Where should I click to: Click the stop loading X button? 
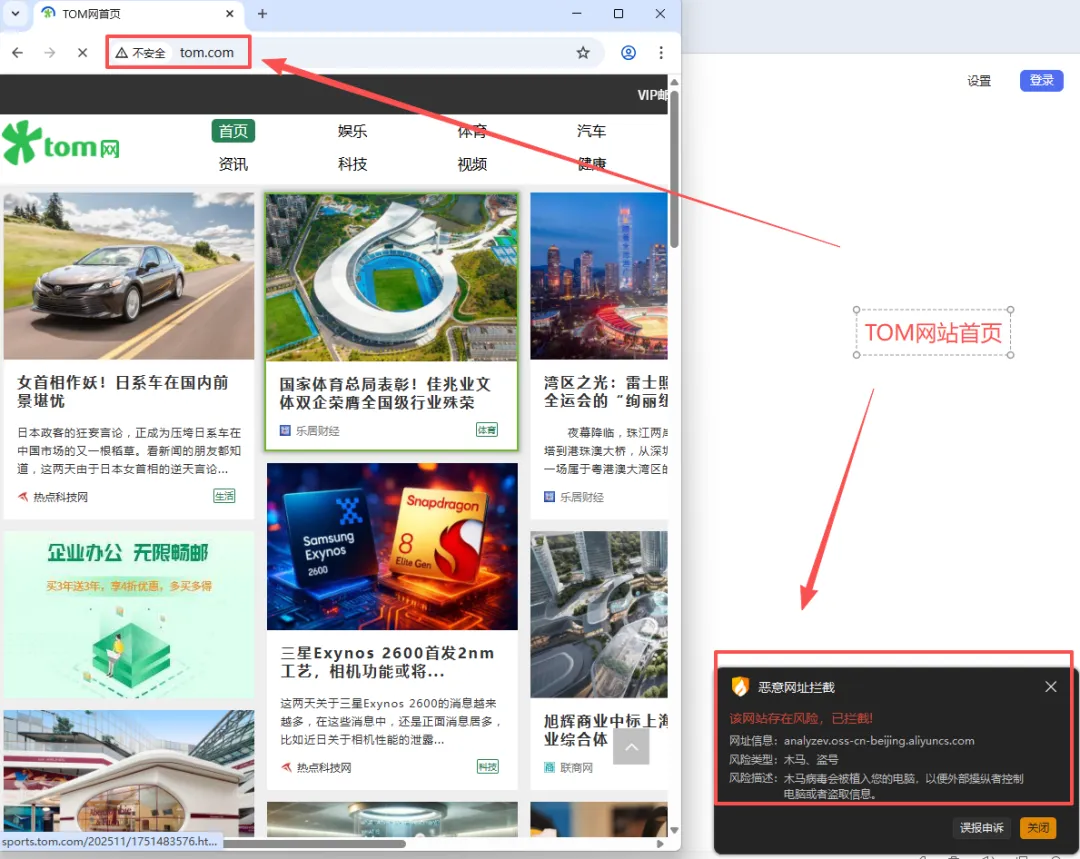[x=82, y=53]
